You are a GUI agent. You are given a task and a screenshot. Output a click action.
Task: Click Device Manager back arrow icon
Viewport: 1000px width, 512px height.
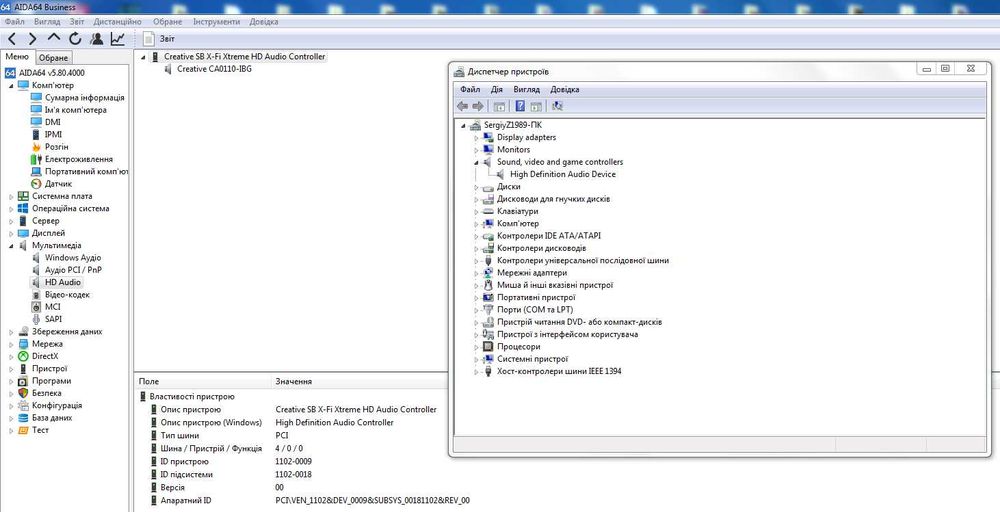(462, 106)
